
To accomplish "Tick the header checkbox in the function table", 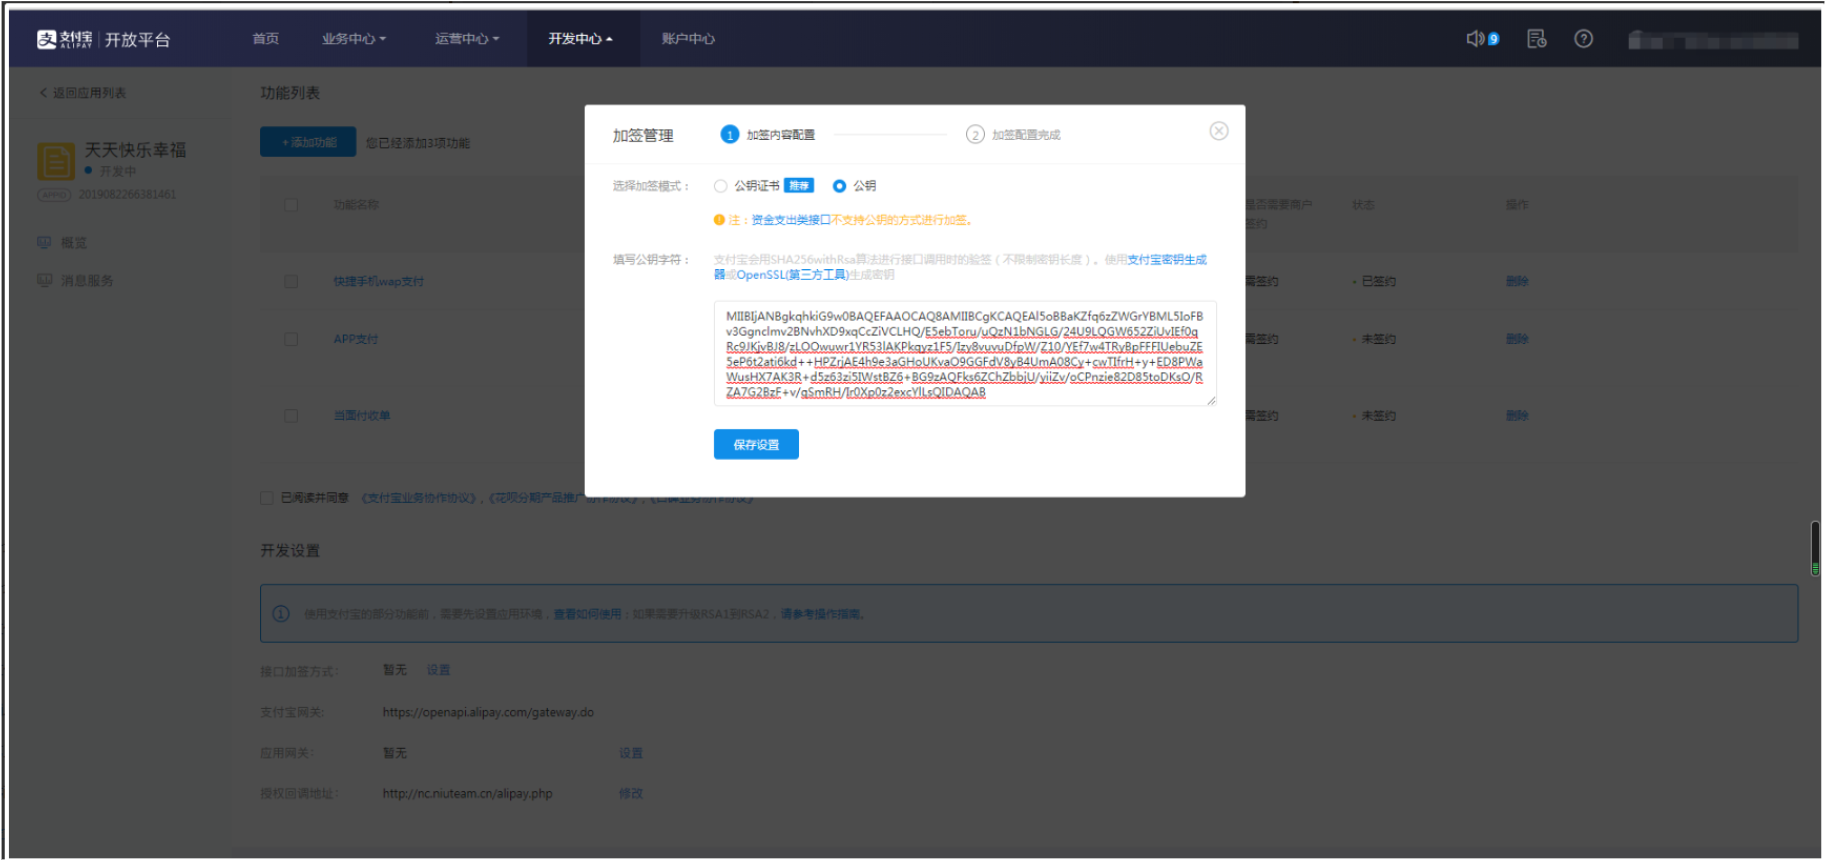I will pyautogui.click(x=291, y=205).
